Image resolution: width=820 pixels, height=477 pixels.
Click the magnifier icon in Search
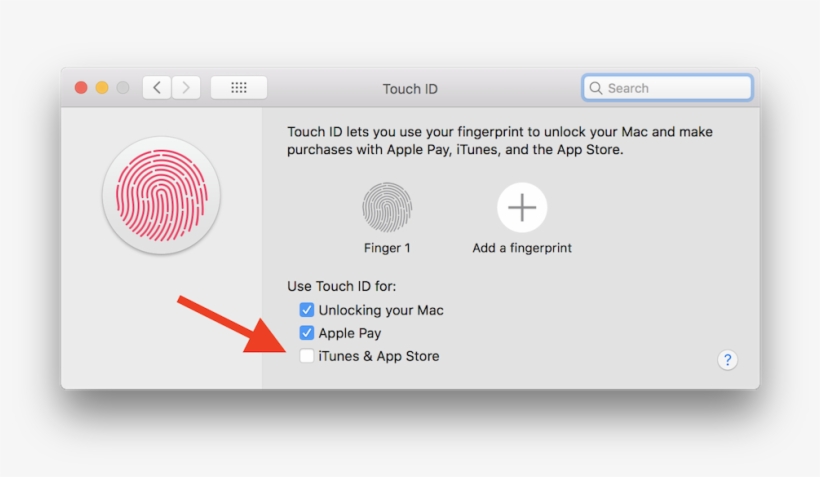click(x=596, y=88)
